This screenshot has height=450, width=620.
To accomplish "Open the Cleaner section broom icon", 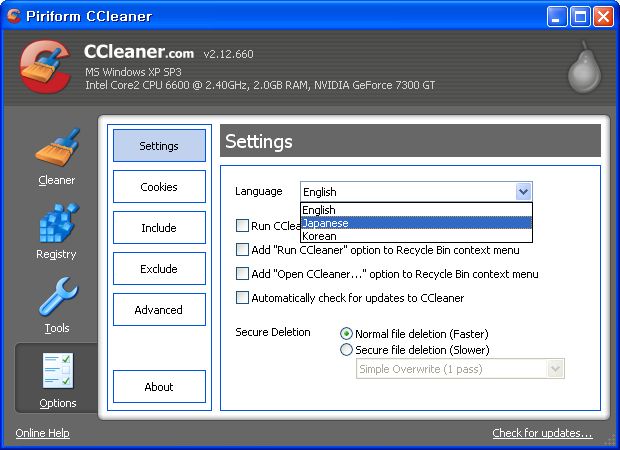I will [57, 148].
